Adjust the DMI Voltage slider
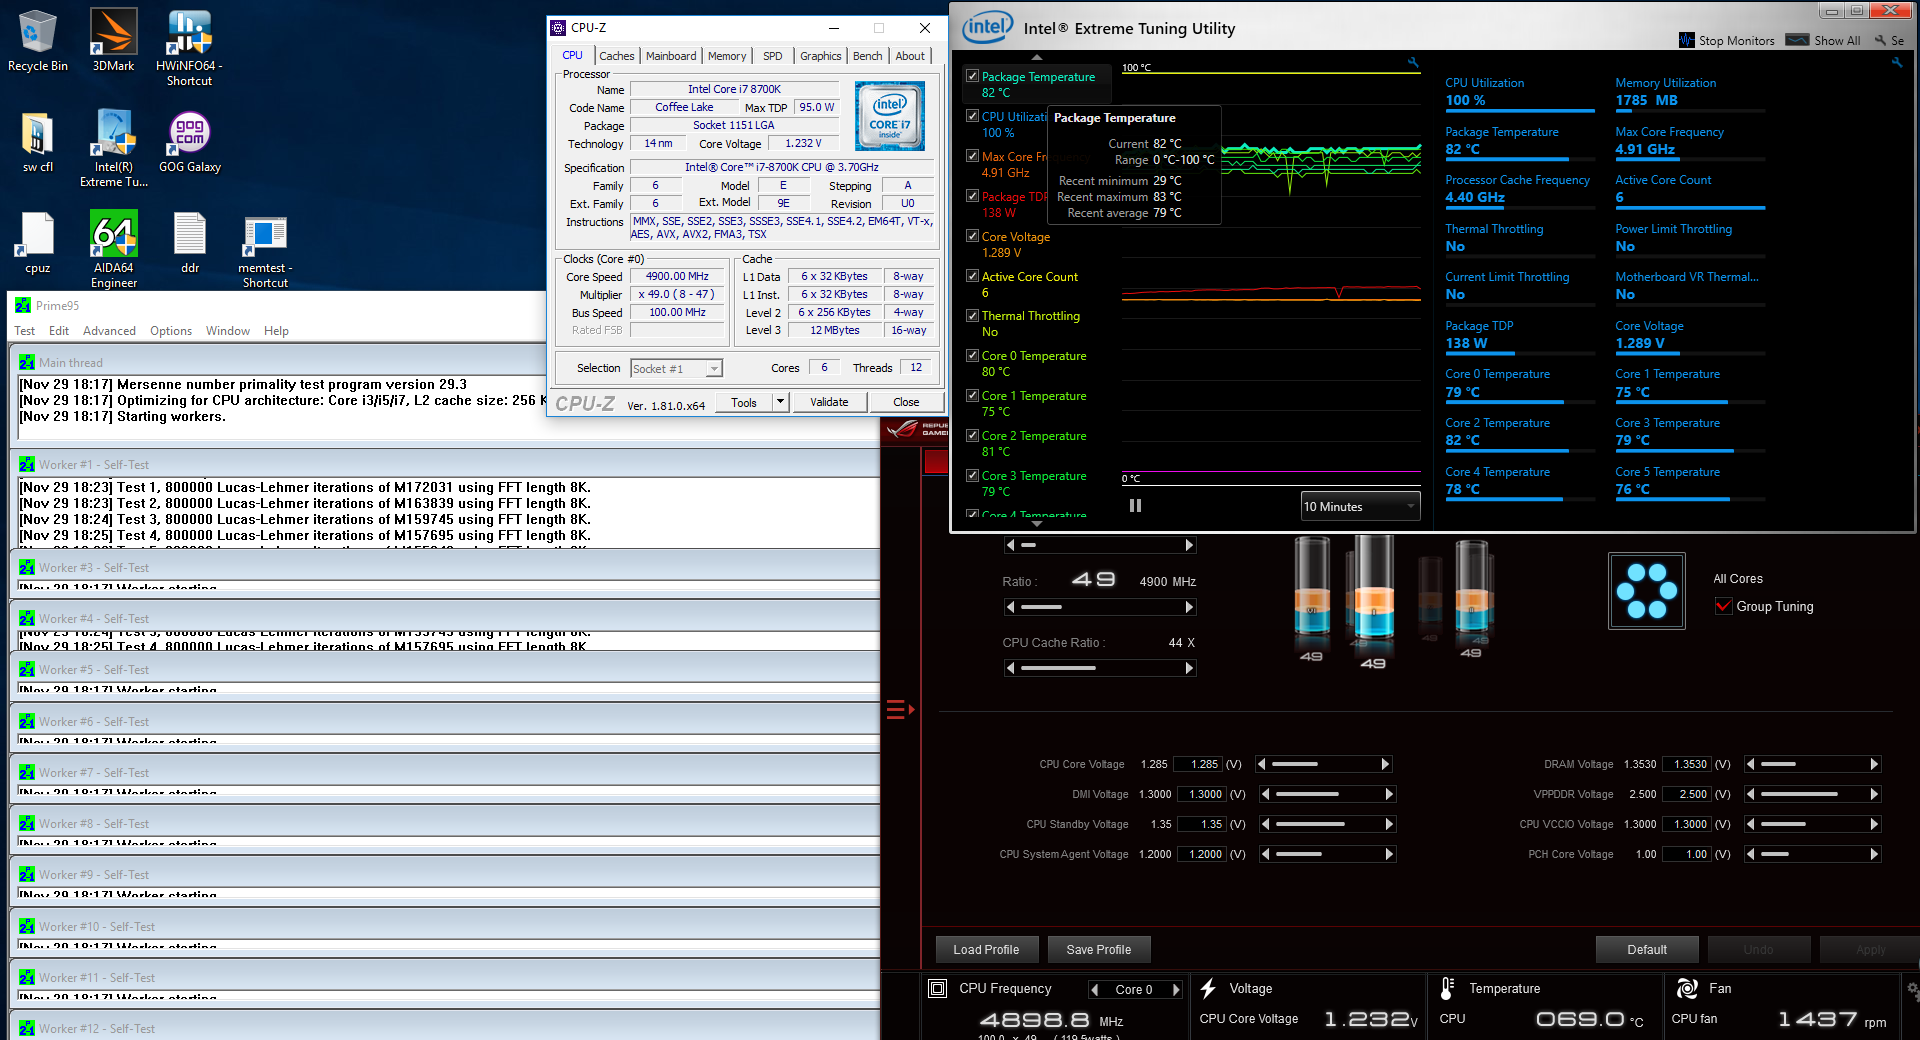Viewport: 1920px width, 1040px height. [x=1326, y=794]
